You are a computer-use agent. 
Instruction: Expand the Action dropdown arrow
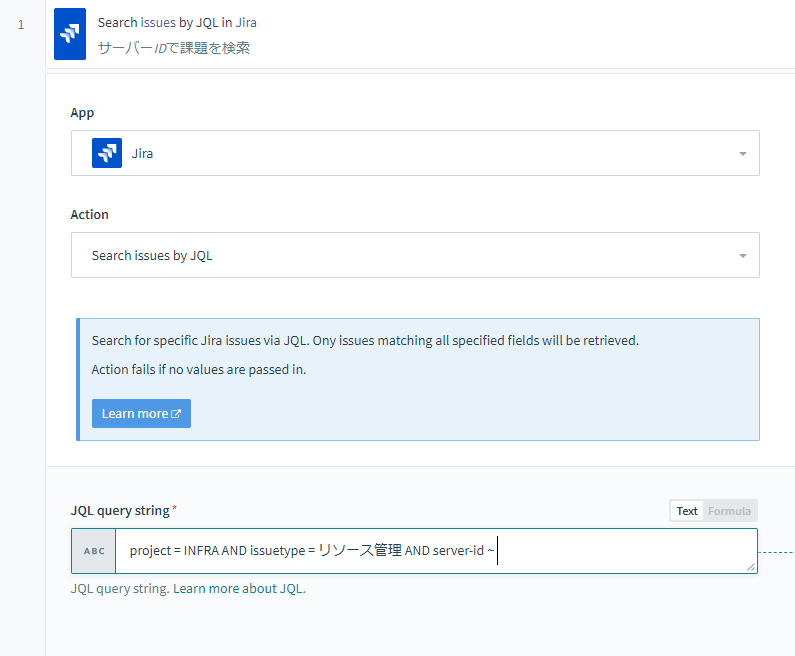(x=743, y=256)
